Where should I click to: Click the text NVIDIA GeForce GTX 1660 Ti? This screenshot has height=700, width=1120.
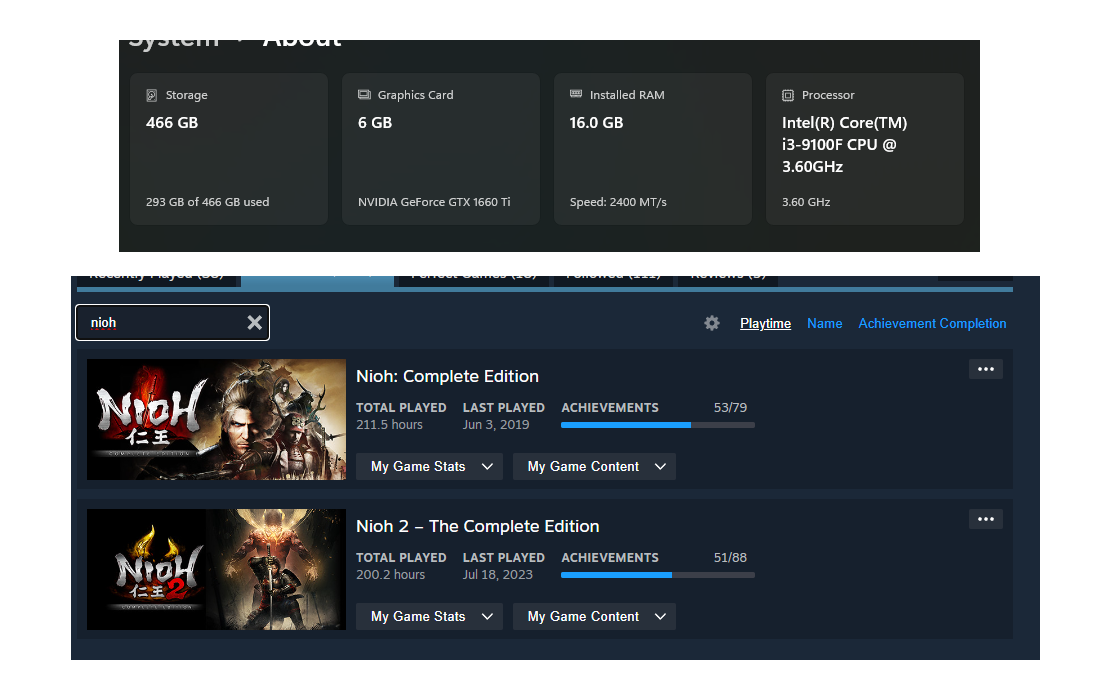coord(434,202)
